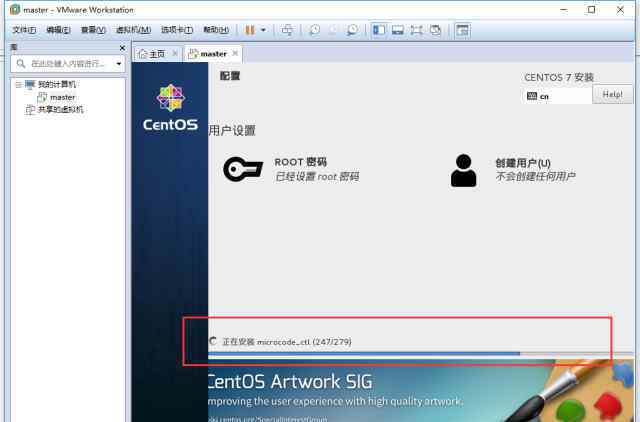Expand the power options dropdown arrow
Viewport: 640px width, 422px height.
click(x=263, y=30)
